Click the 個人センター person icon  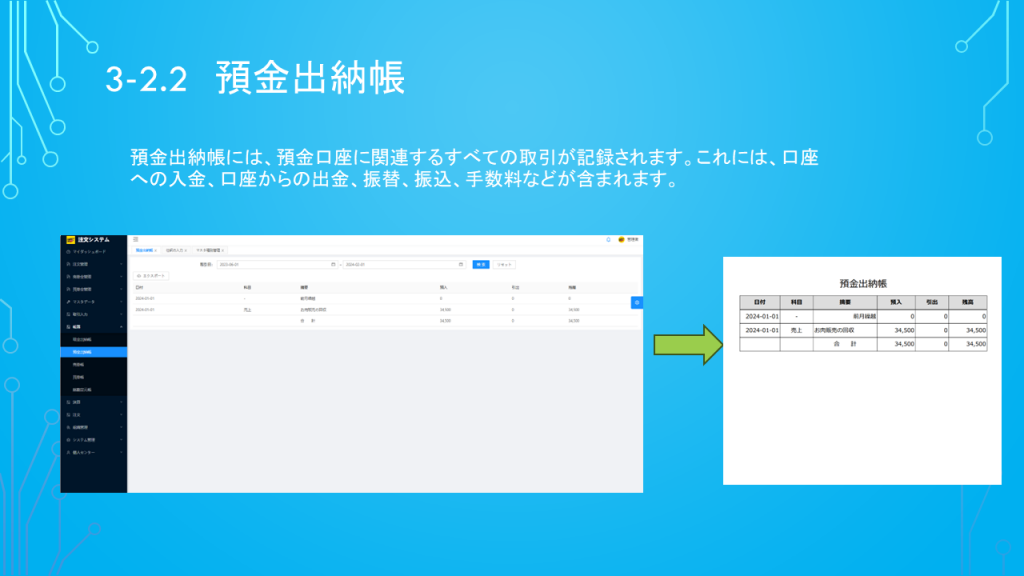(x=69, y=452)
